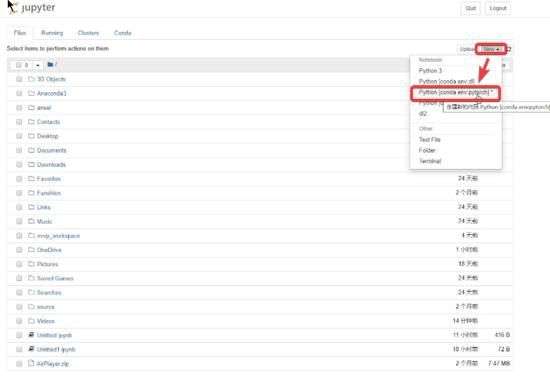Check the box for Downloads
This screenshot has height=379, width=550.
coord(19,165)
